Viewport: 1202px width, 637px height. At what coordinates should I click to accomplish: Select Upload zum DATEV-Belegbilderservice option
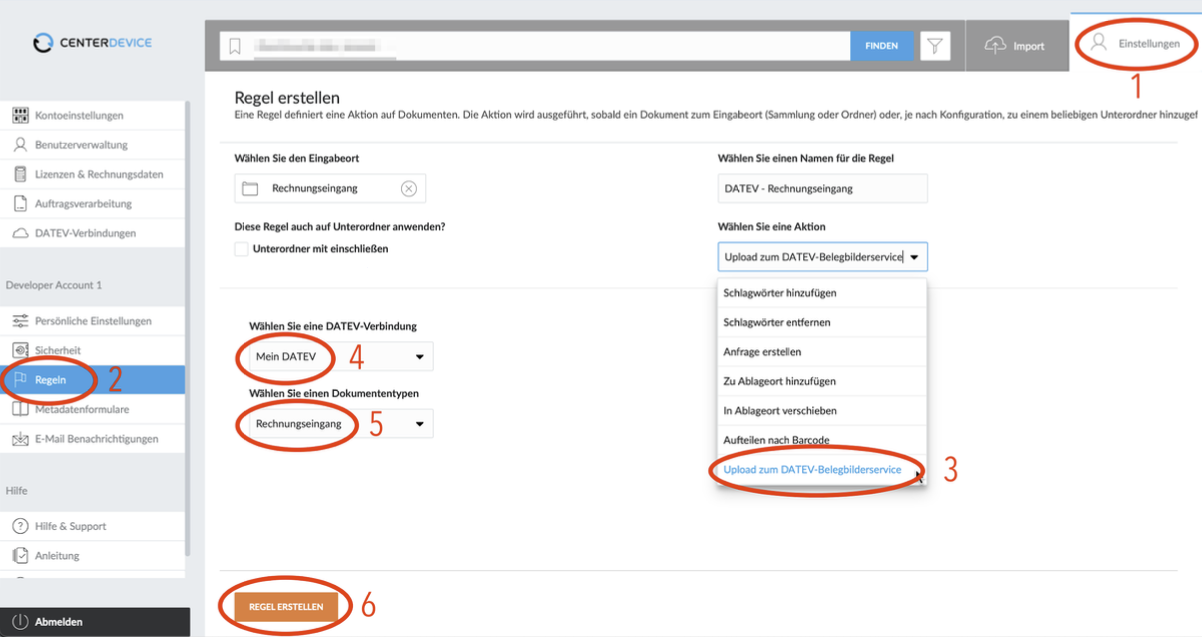[822, 469]
